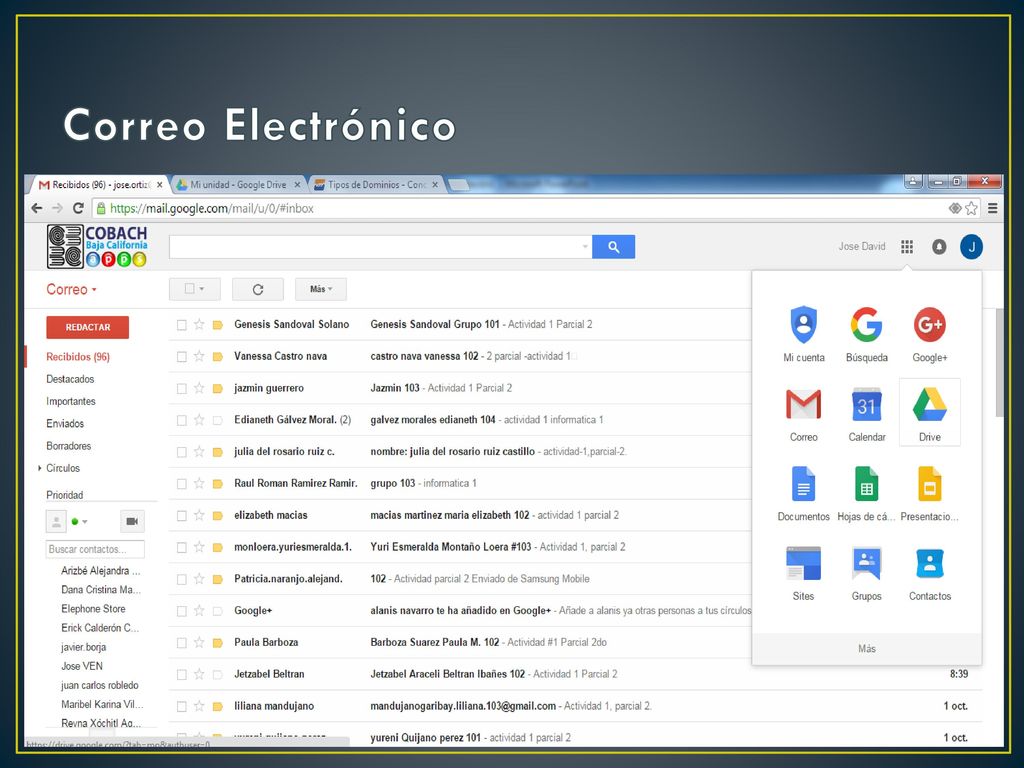
Task: Check the julia del rosario ruiz email box
Action: (182, 452)
